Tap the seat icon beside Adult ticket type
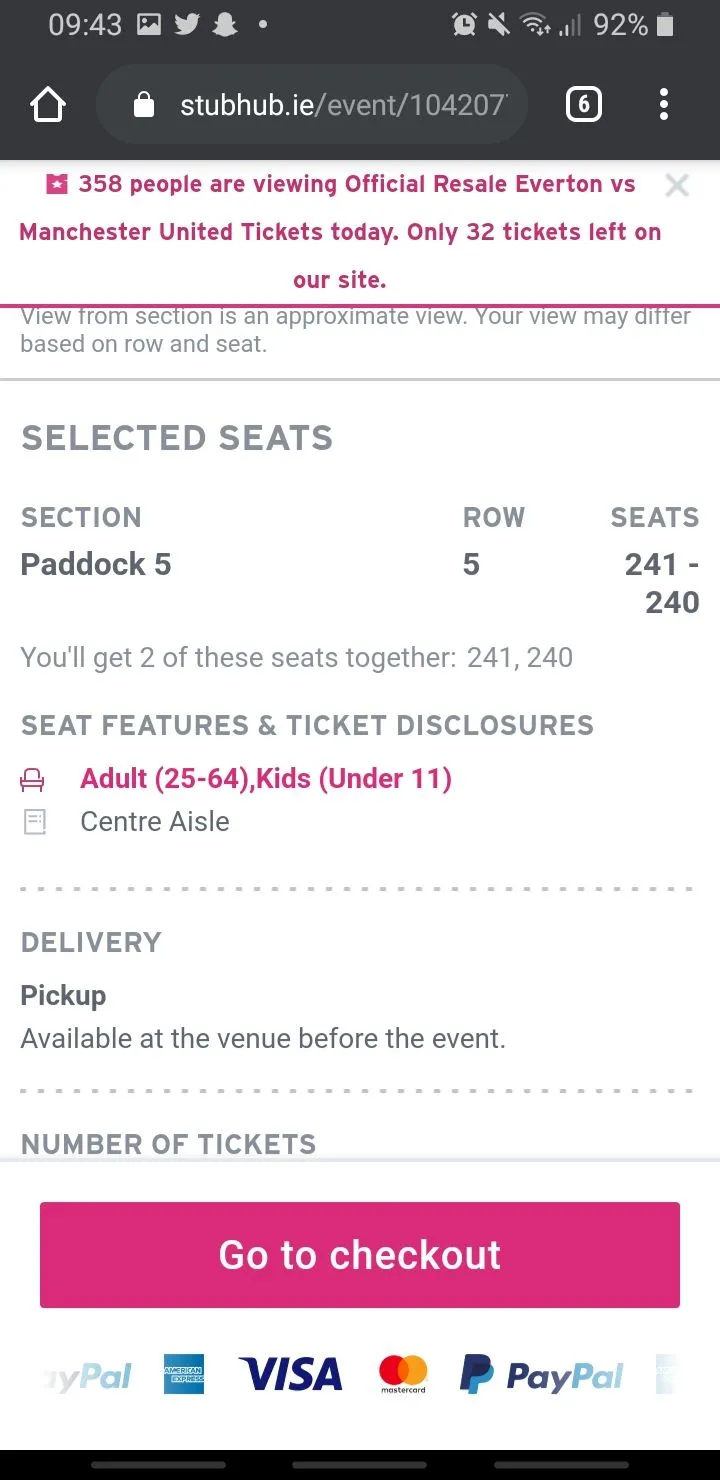Screen dimensions: 720x1480 (34, 779)
